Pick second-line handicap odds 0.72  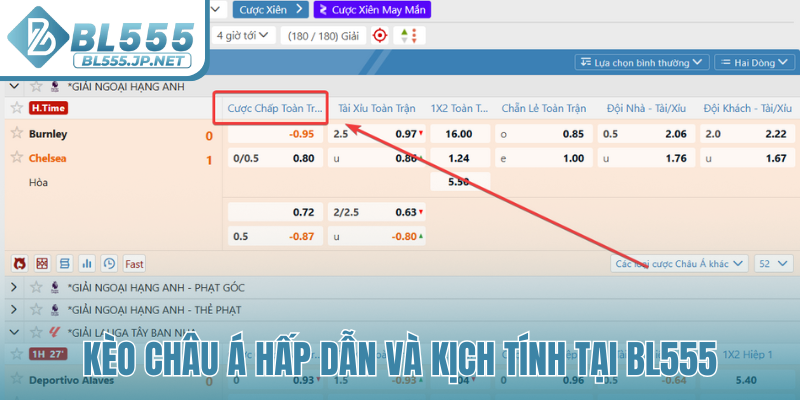click(x=276, y=212)
